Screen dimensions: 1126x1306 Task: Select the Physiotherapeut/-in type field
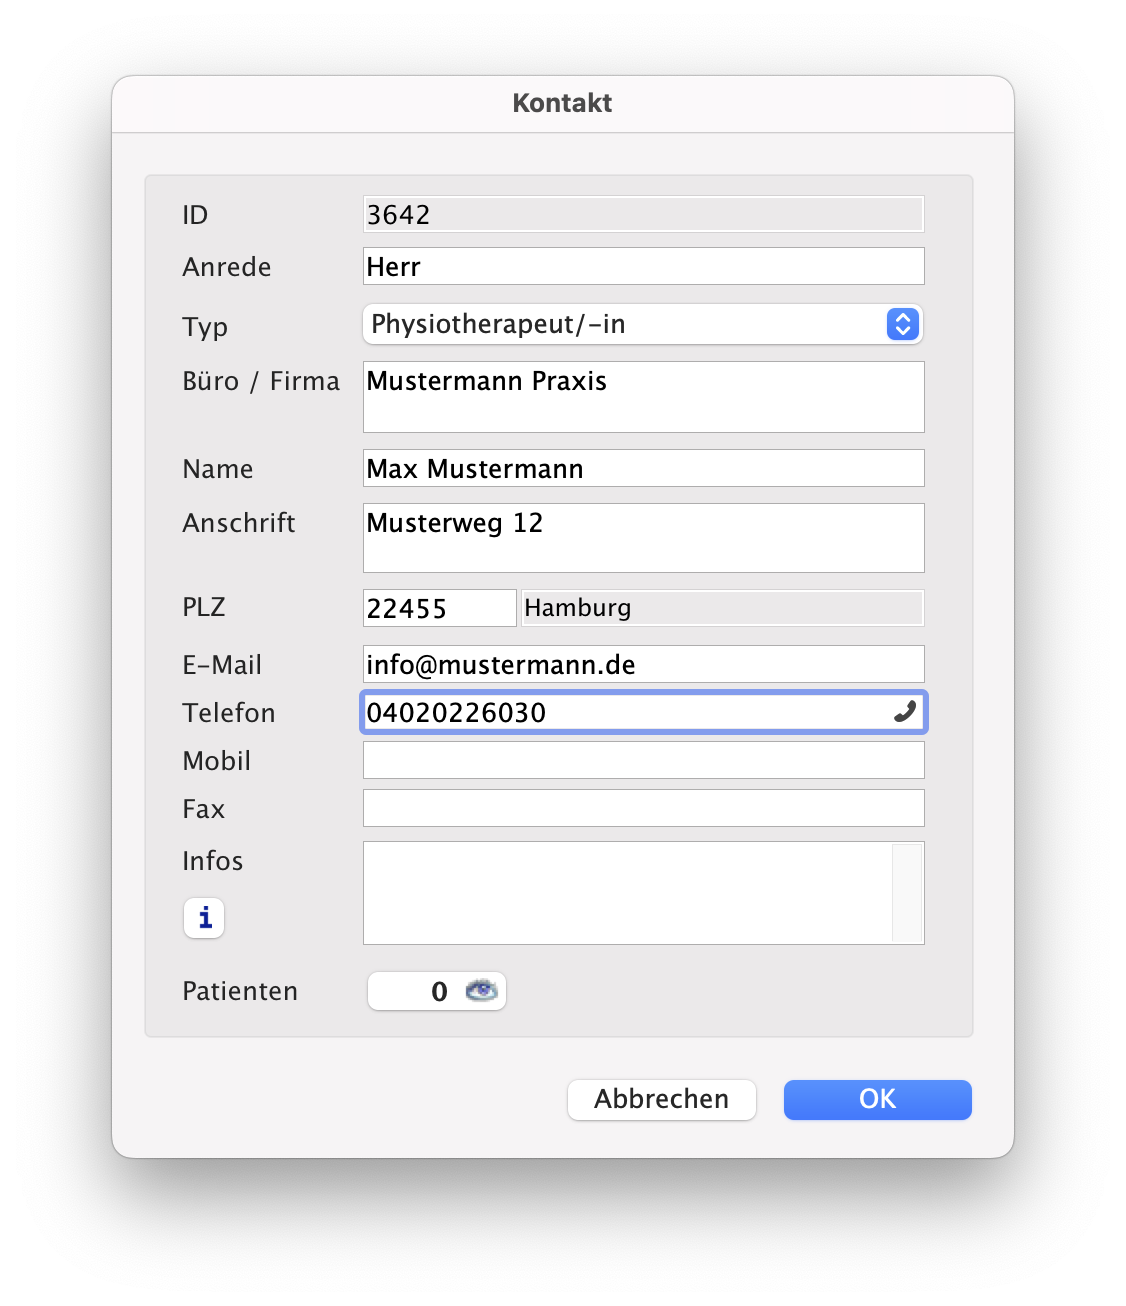tap(620, 324)
